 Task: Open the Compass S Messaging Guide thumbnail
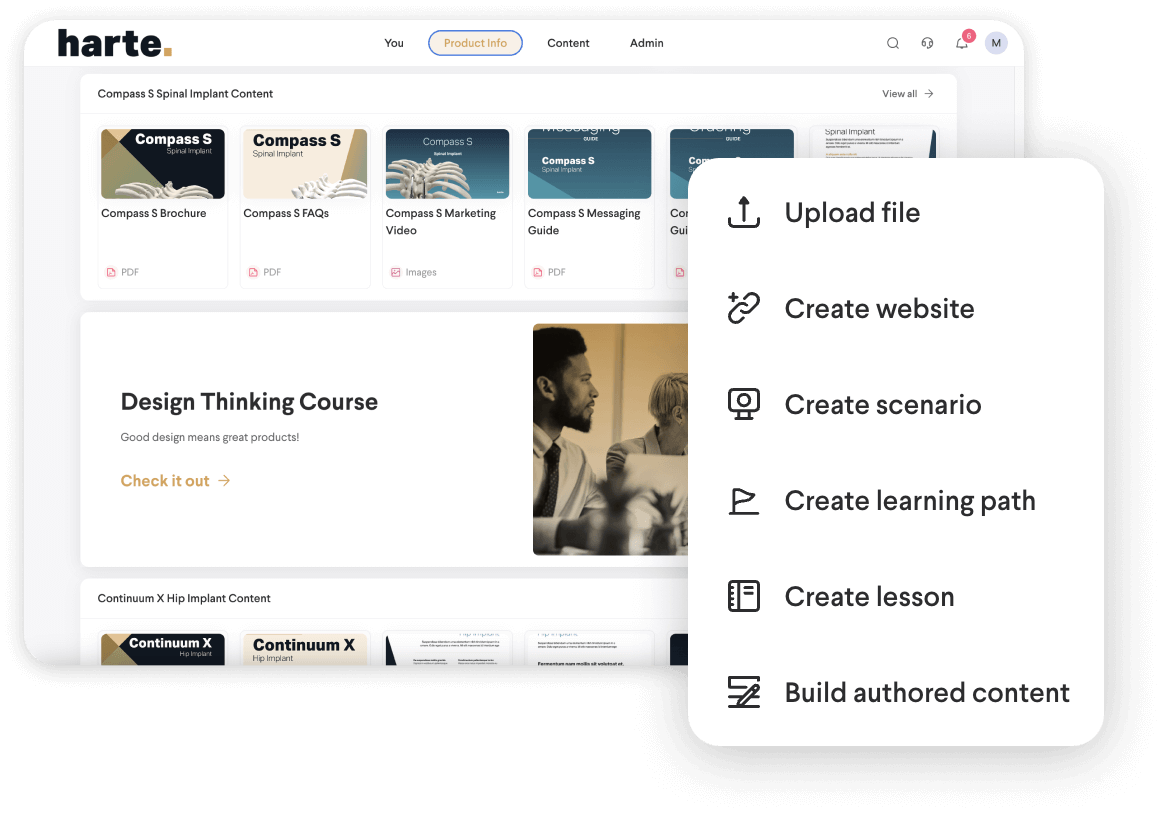point(589,164)
